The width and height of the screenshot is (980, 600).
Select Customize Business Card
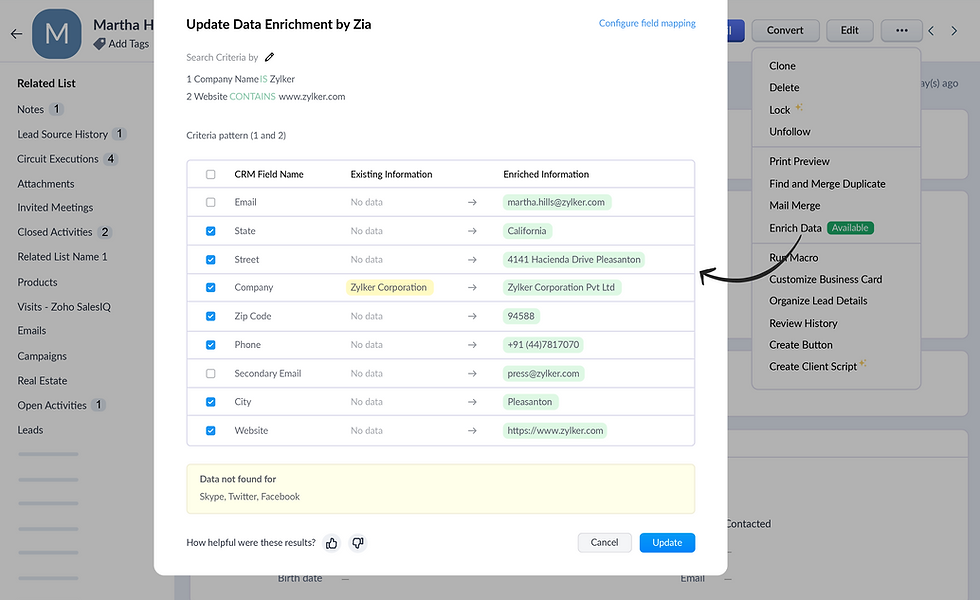point(826,279)
